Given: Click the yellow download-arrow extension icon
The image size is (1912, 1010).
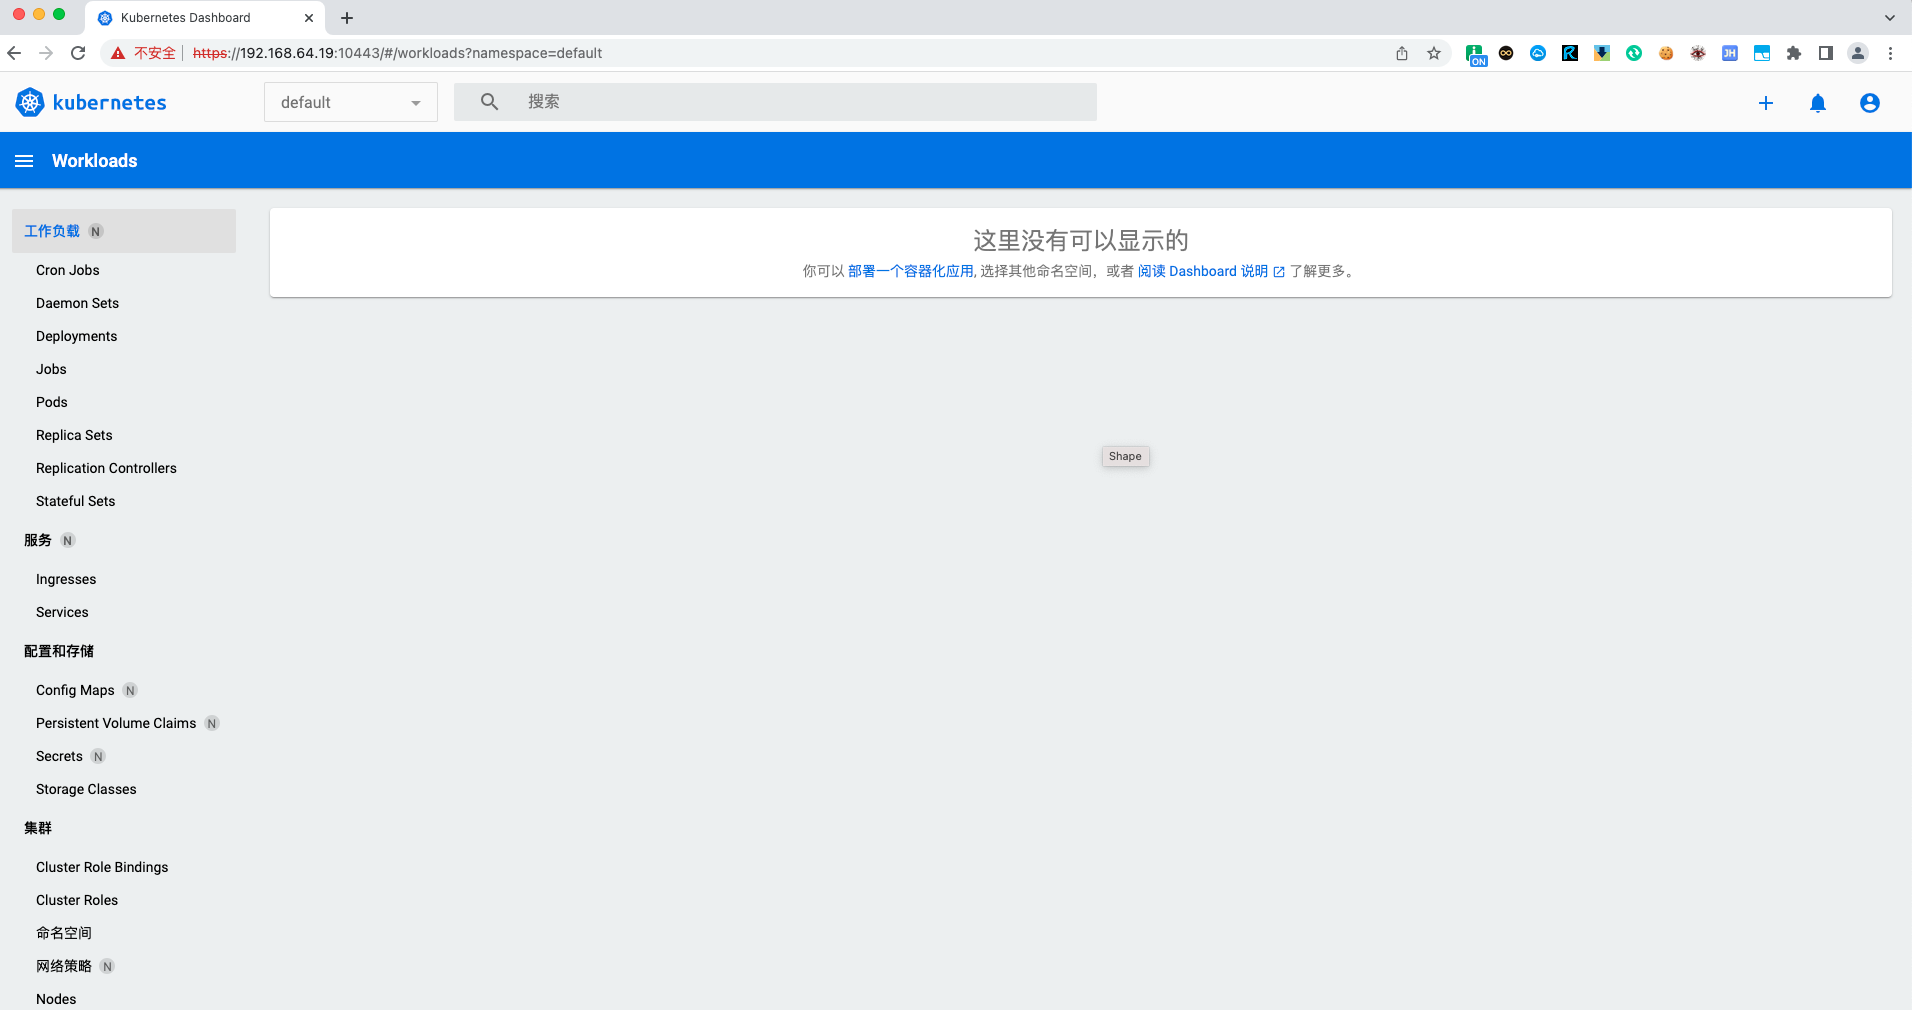Looking at the screenshot, I should 1602,53.
